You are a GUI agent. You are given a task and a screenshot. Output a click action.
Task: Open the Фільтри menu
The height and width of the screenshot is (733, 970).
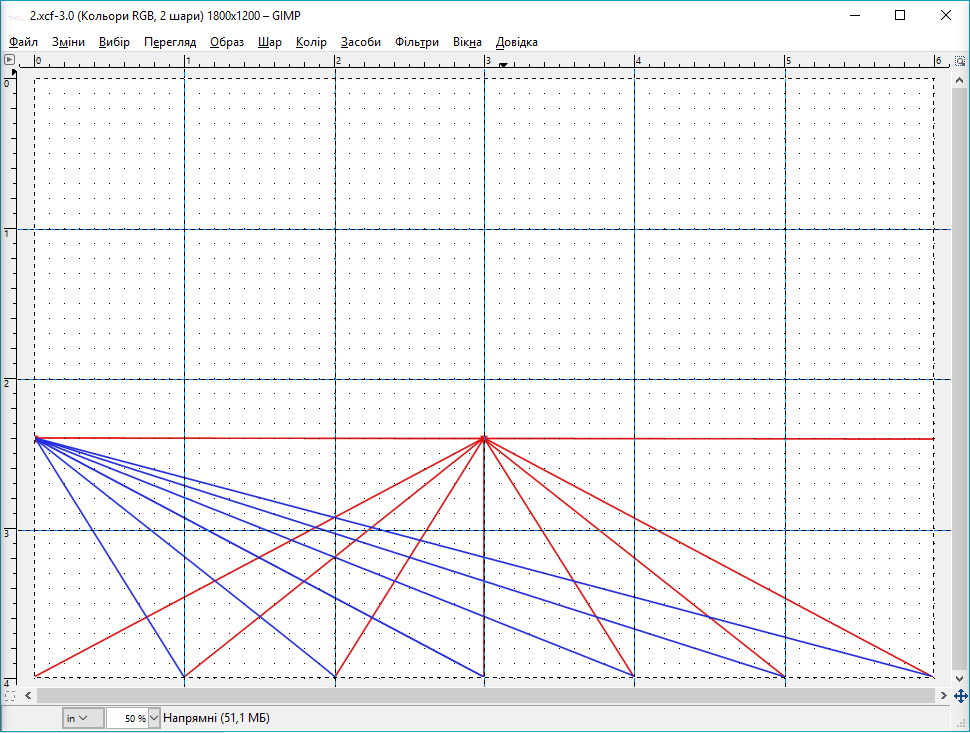[417, 42]
